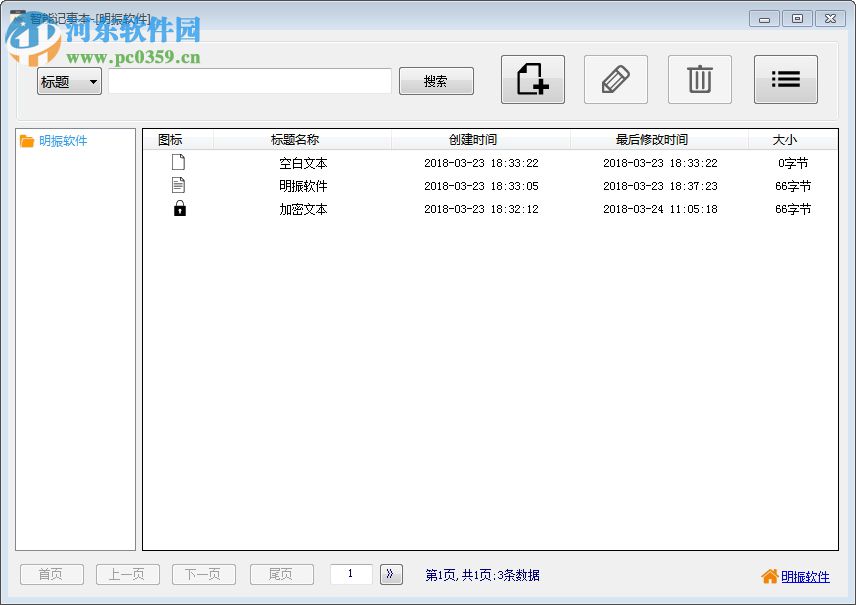Click the new note icon on toolbar
This screenshot has width=856, height=605.
click(x=532, y=80)
